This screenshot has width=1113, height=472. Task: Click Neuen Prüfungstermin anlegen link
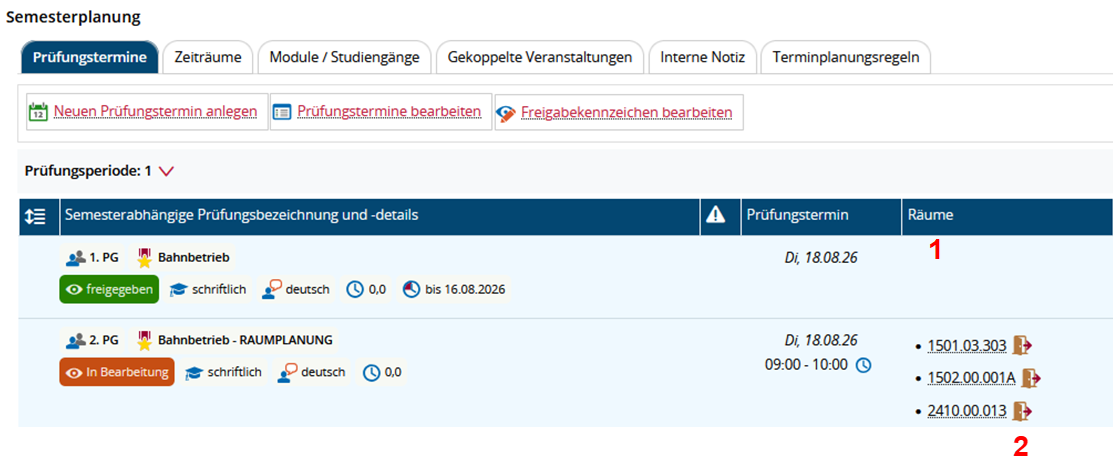(155, 112)
